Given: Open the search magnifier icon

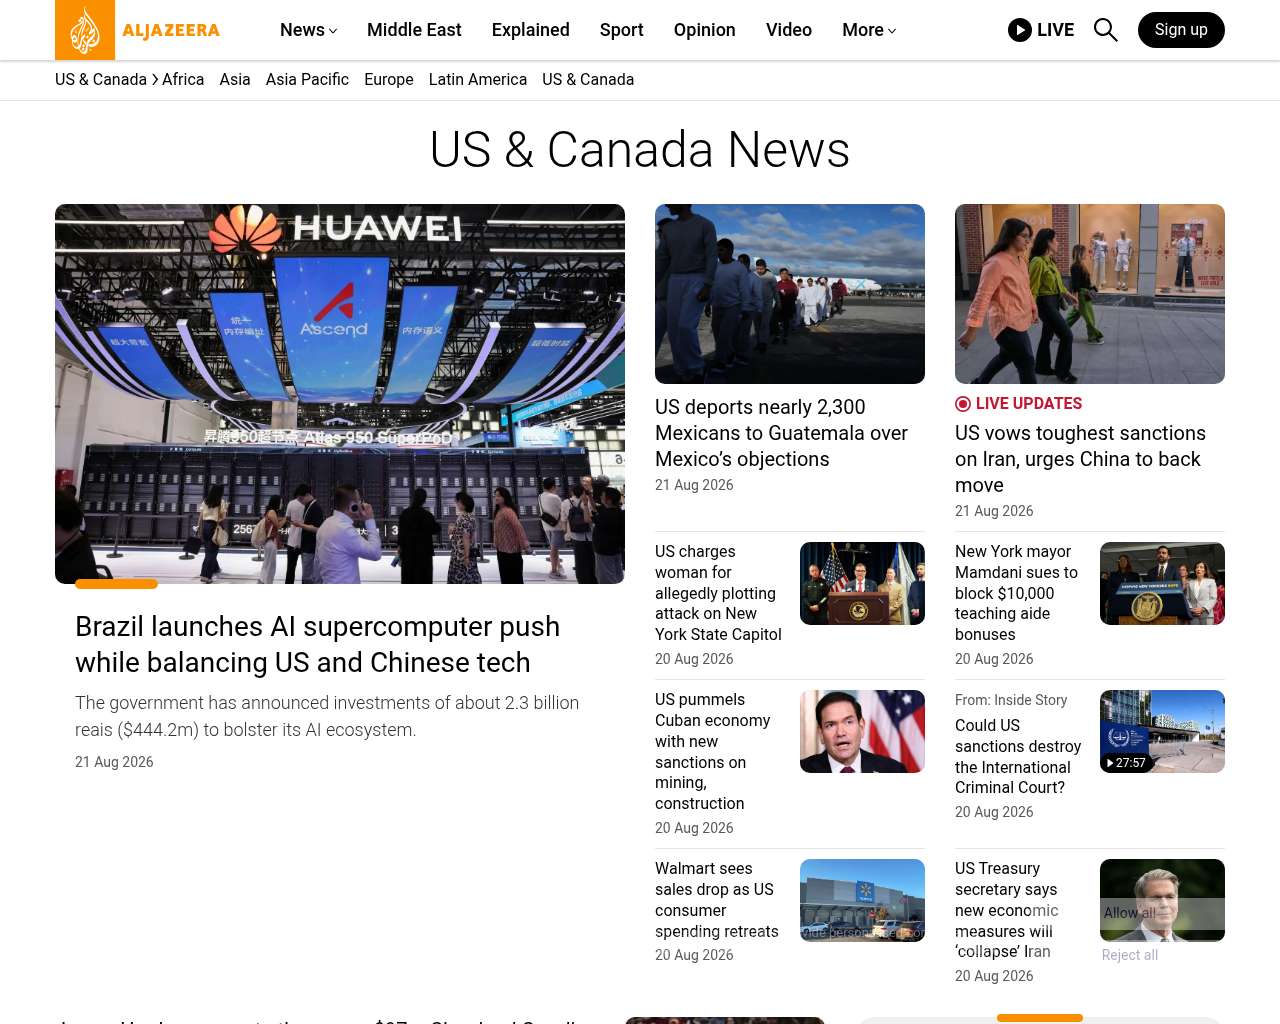Looking at the screenshot, I should click(1106, 30).
